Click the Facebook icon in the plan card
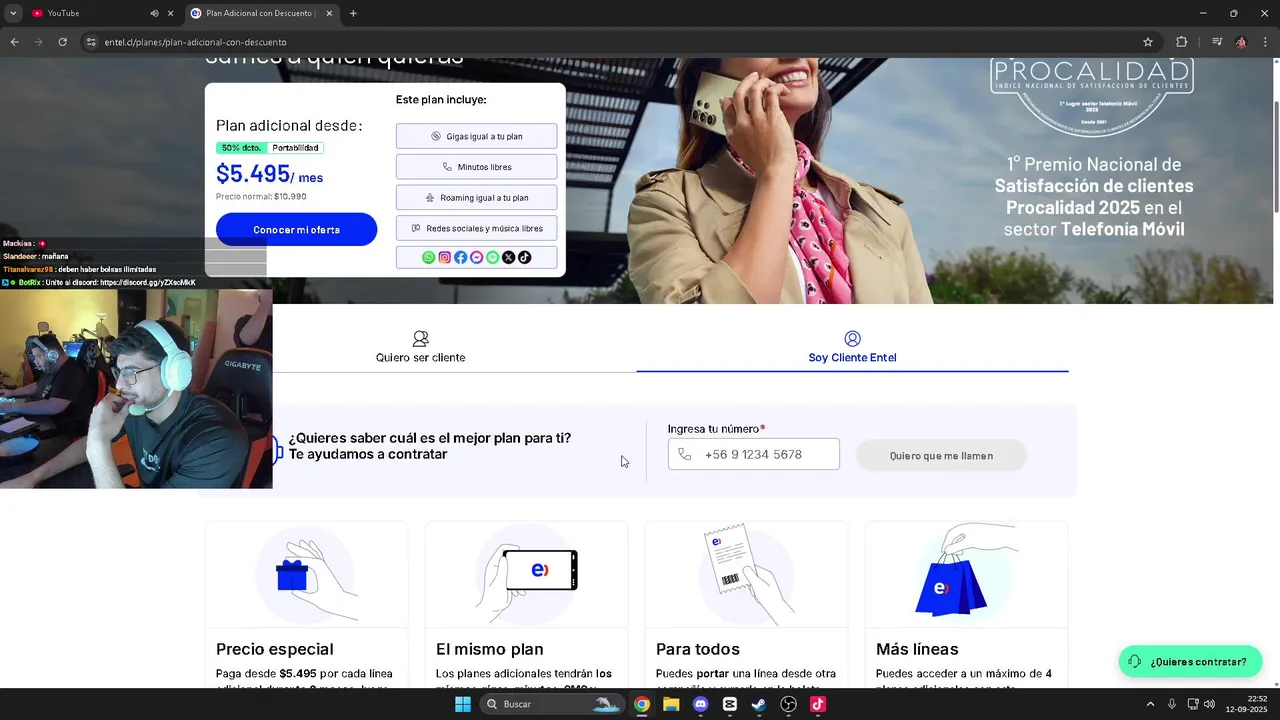Screen dimensions: 1280x720 461,258
